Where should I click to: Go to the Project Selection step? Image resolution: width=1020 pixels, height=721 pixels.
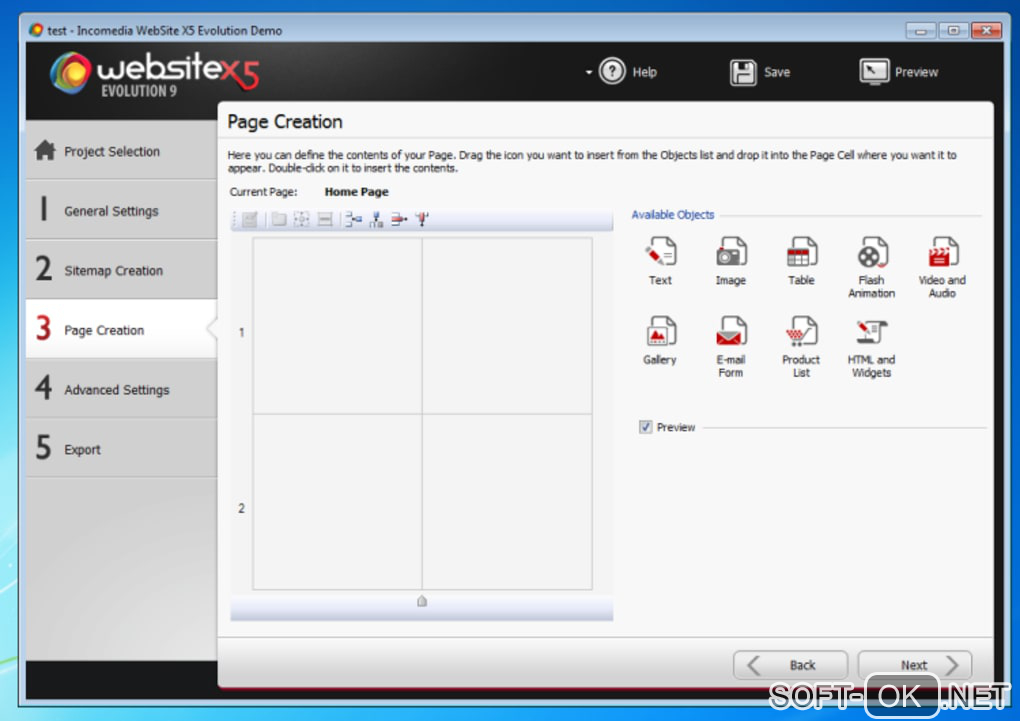click(122, 151)
